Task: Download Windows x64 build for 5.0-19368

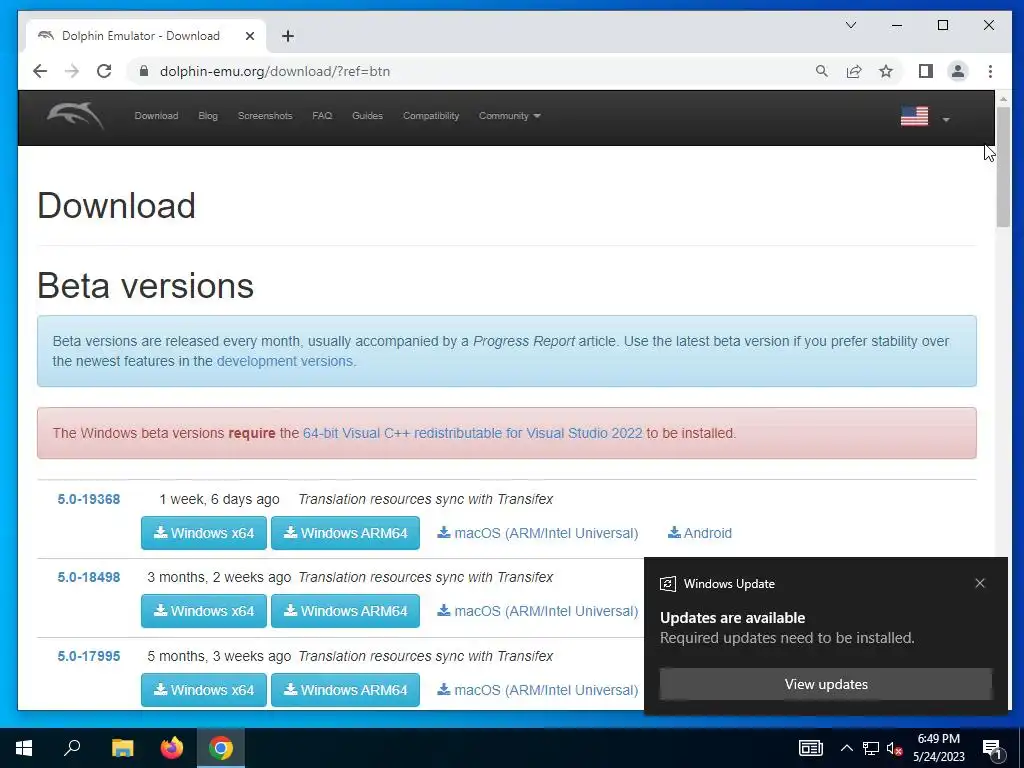Action: point(204,533)
